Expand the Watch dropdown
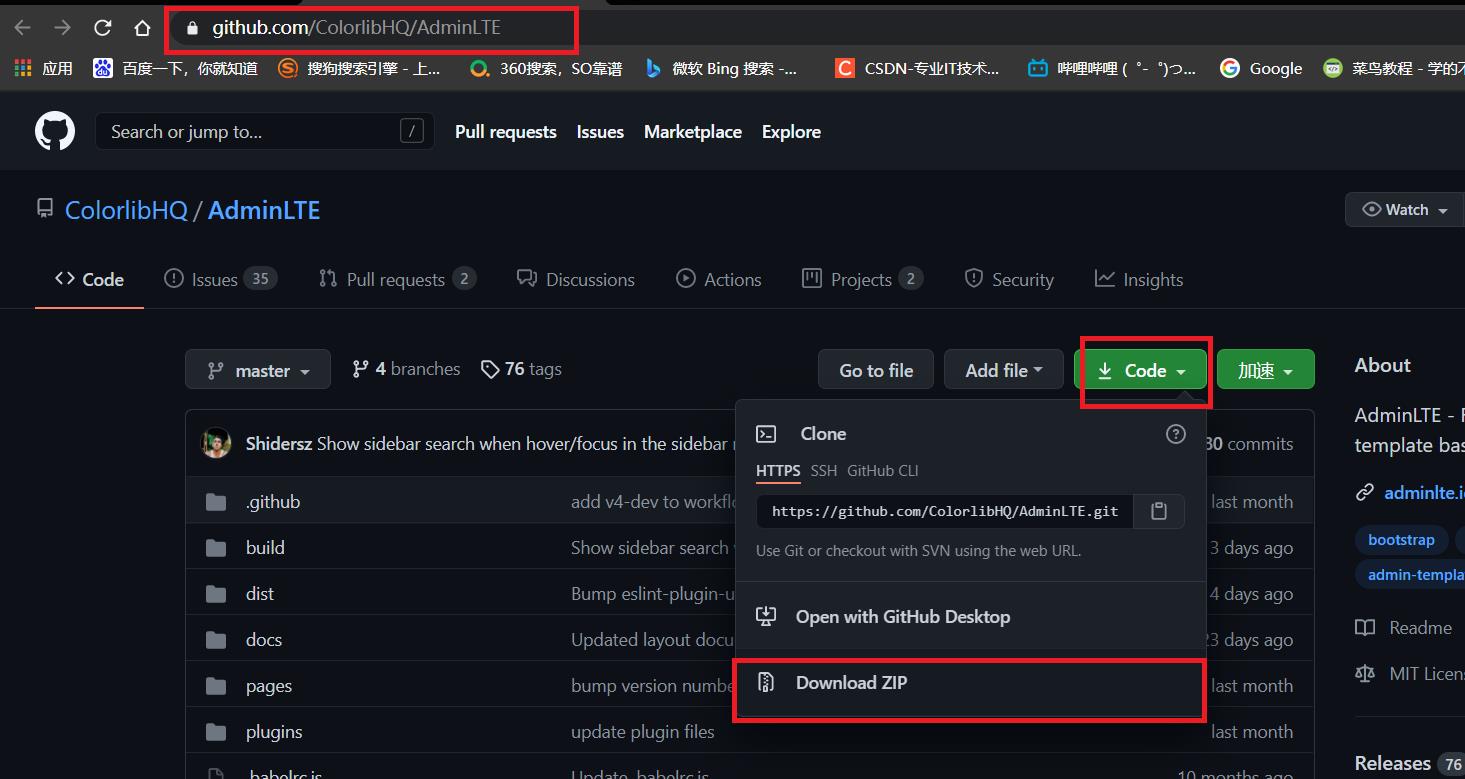This screenshot has width=1465, height=779. click(1405, 210)
